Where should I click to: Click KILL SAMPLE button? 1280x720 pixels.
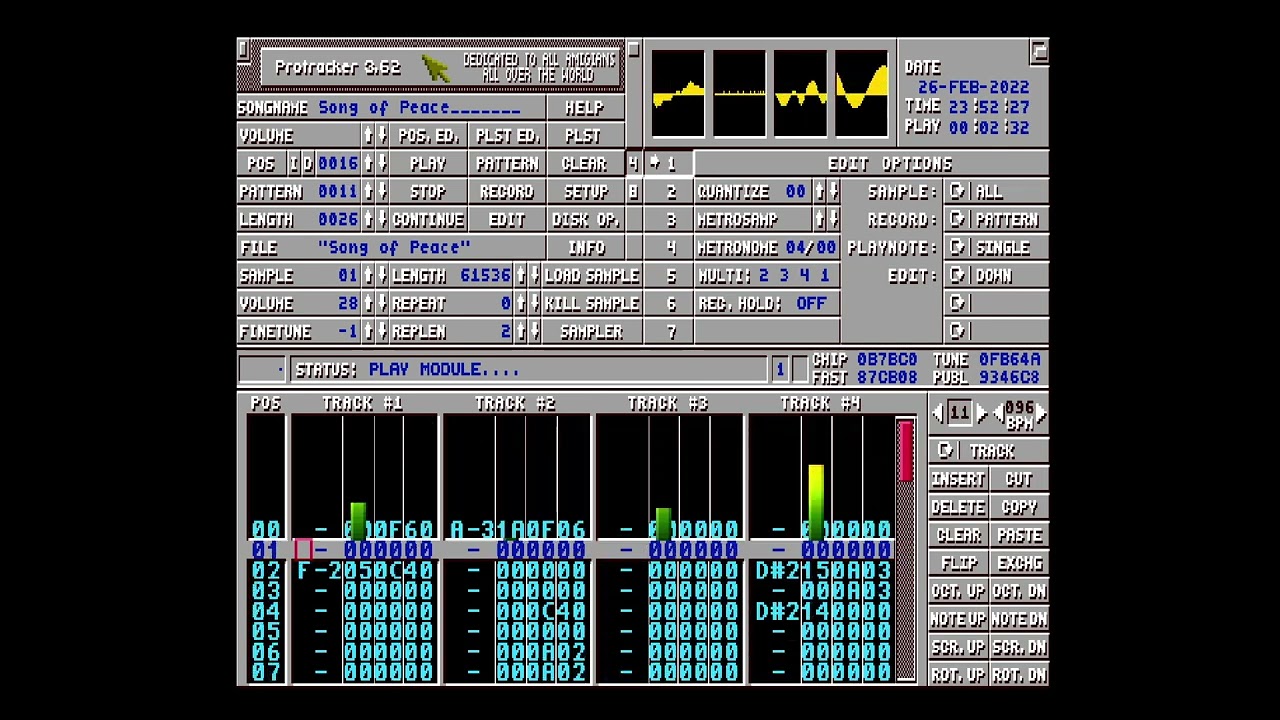coord(592,304)
